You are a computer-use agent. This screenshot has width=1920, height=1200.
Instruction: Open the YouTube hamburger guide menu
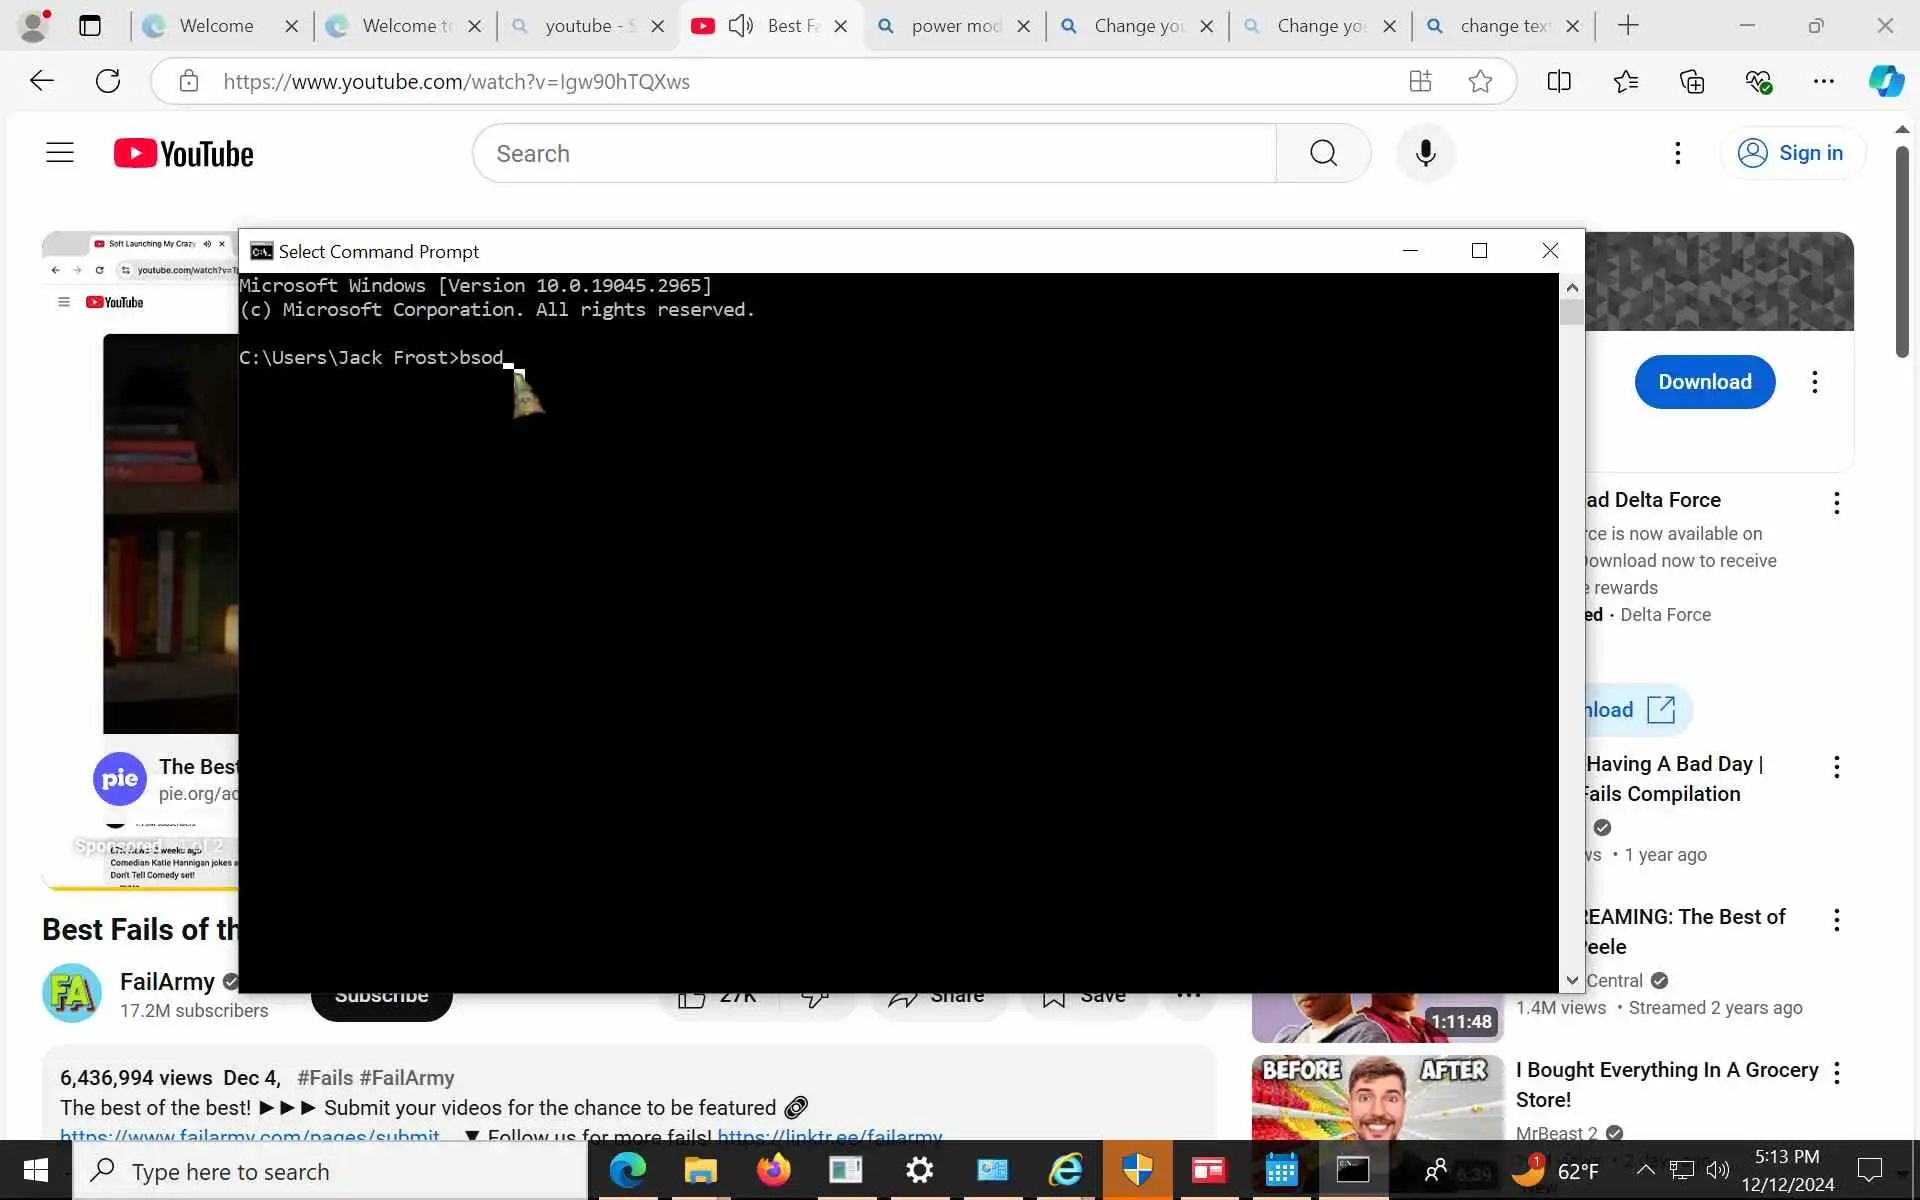coord(60,153)
